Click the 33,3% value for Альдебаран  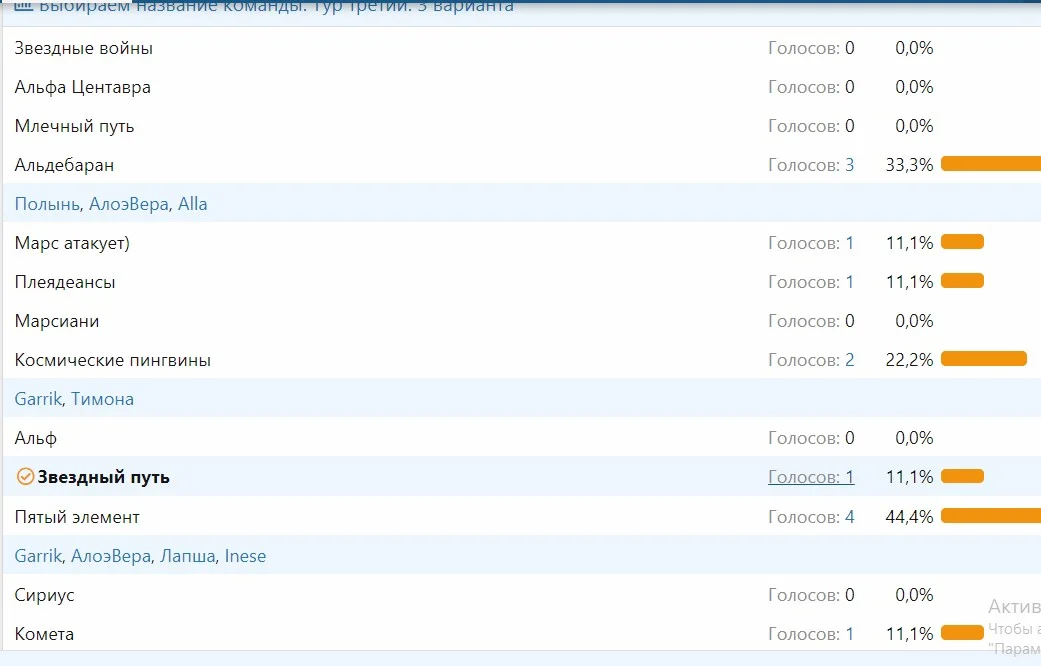coord(910,165)
